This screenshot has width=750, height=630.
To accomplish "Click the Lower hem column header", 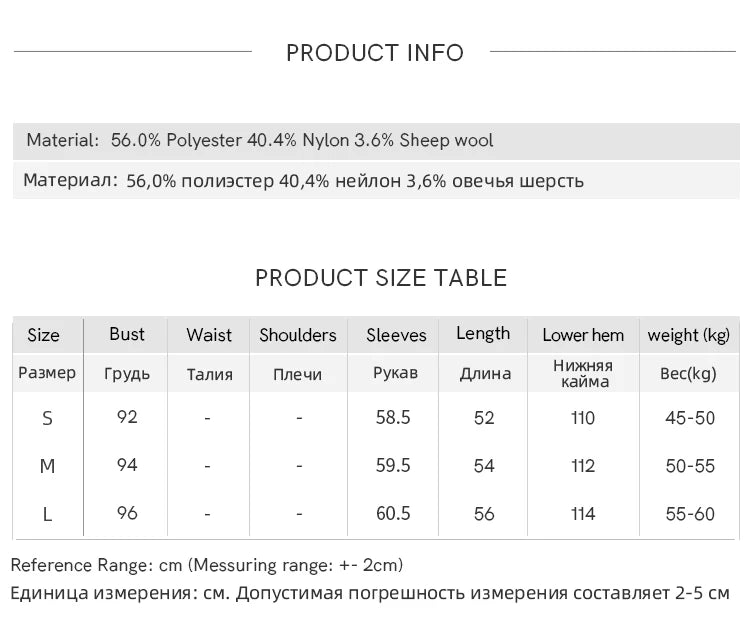I will (x=583, y=335).
